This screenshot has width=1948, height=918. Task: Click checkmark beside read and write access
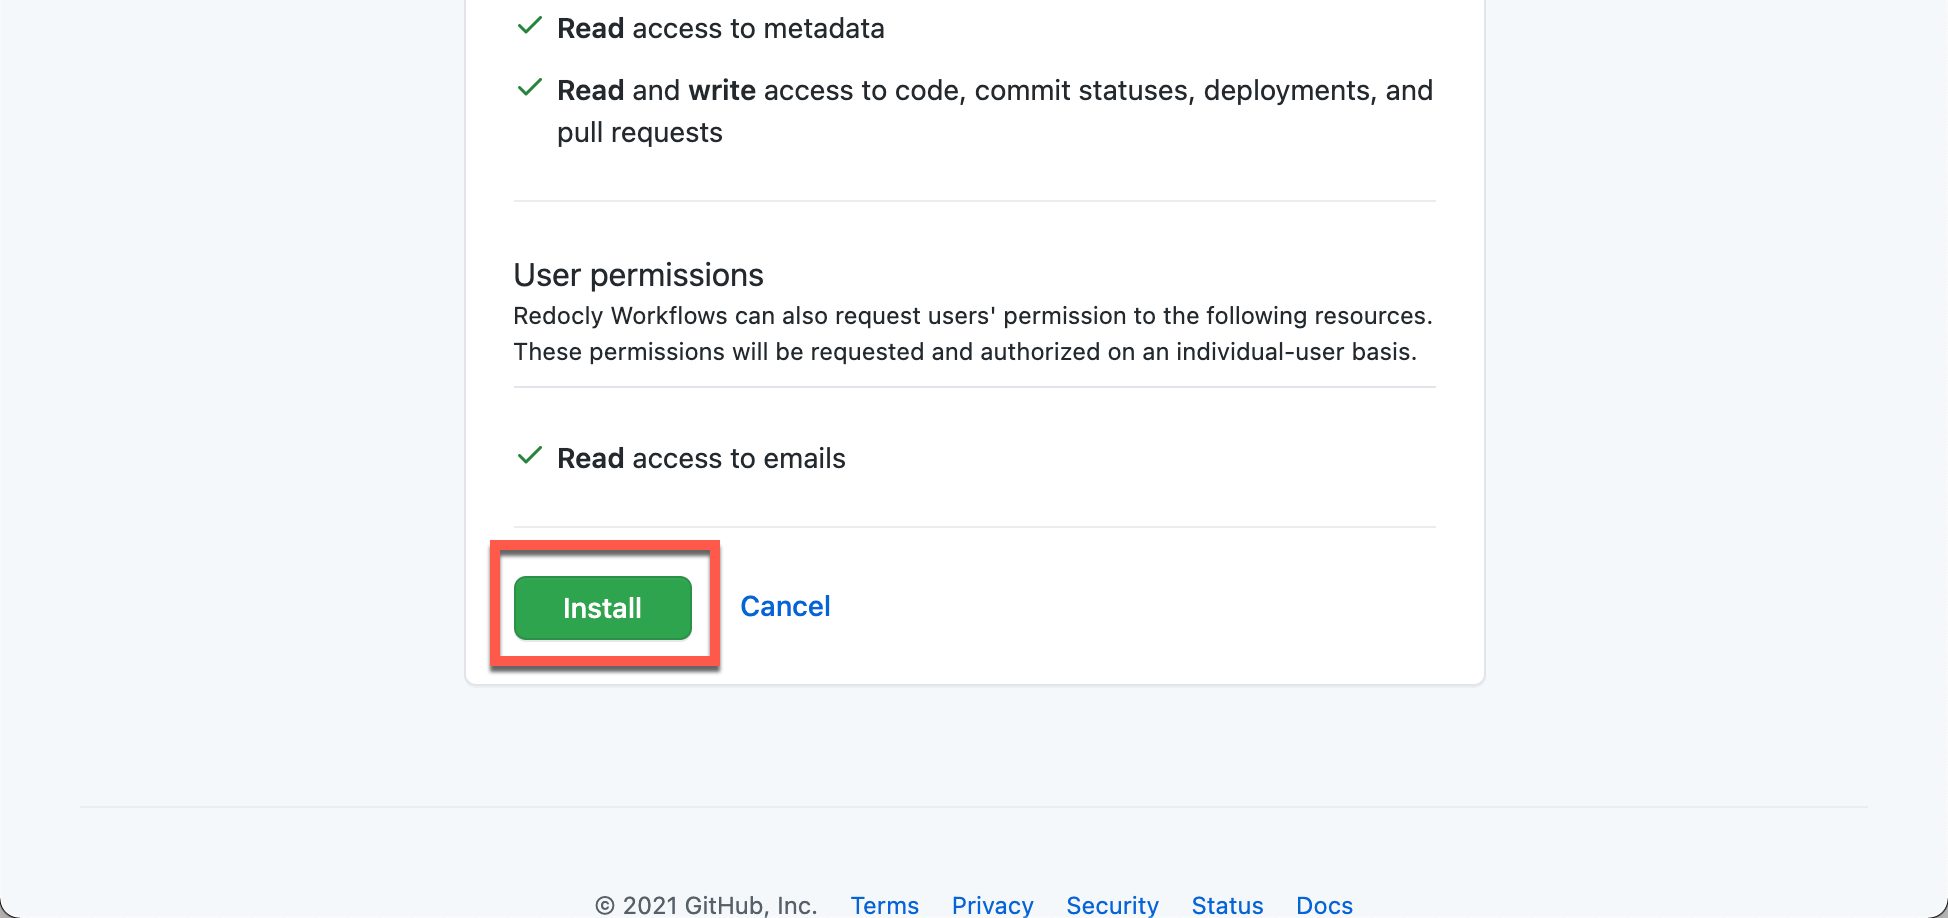pyautogui.click(x=529, y=88)
